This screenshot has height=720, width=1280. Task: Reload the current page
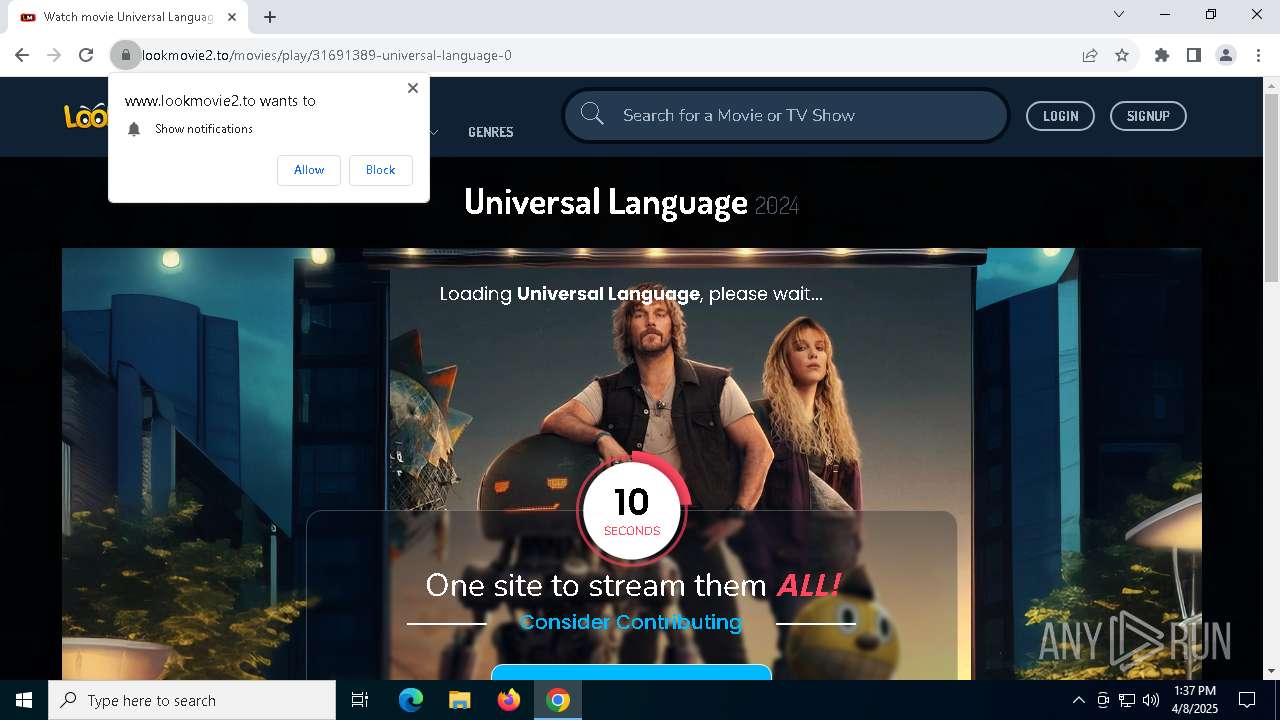86,55
